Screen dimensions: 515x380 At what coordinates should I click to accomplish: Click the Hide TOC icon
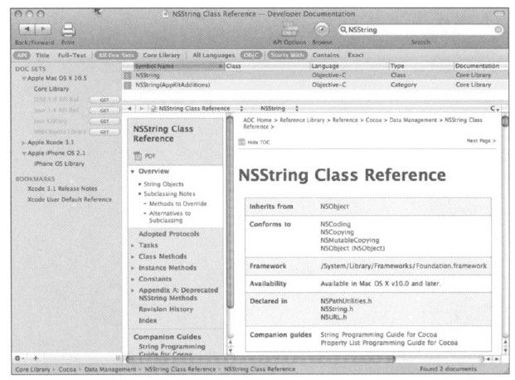point(242,142)
